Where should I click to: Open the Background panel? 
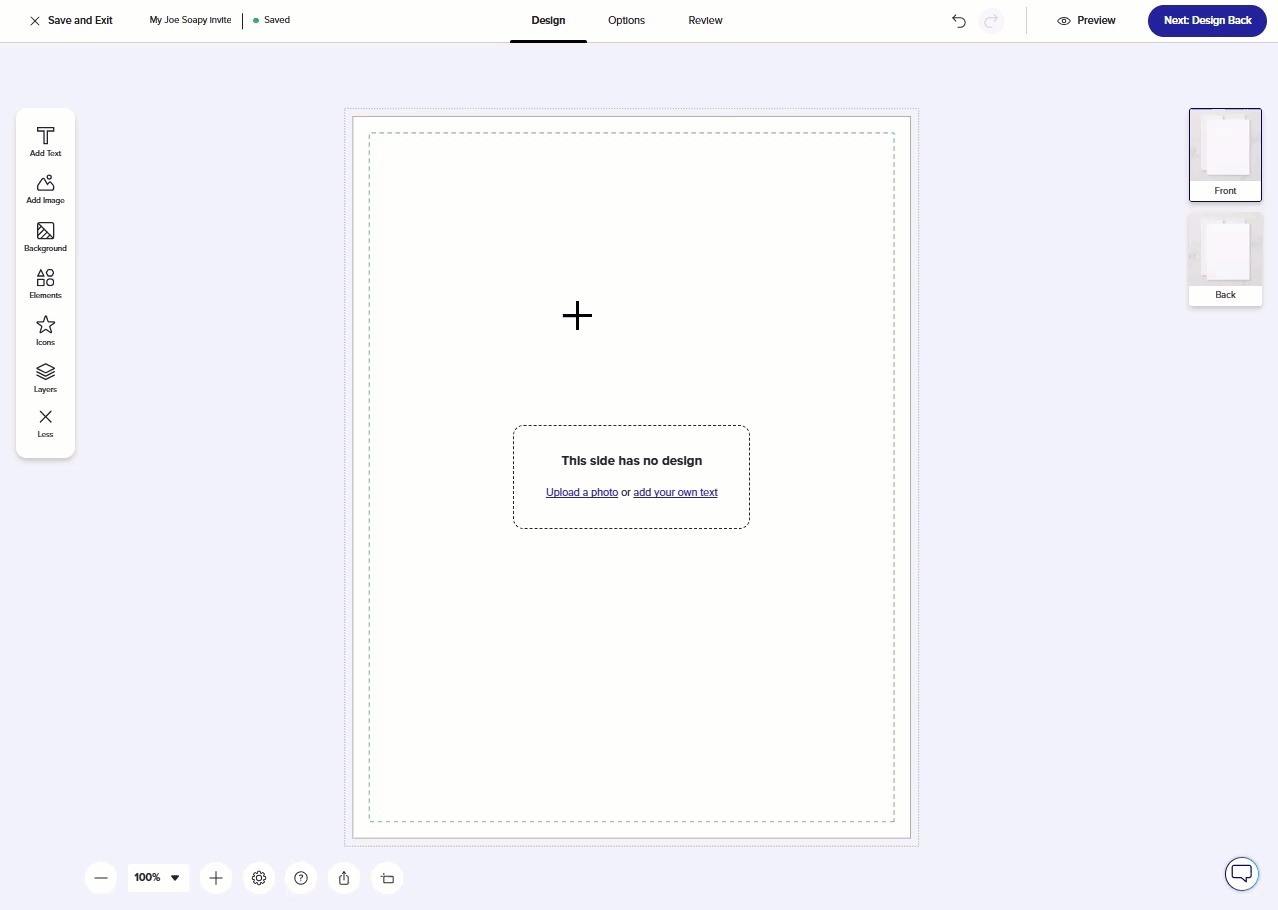coord(45,236)
